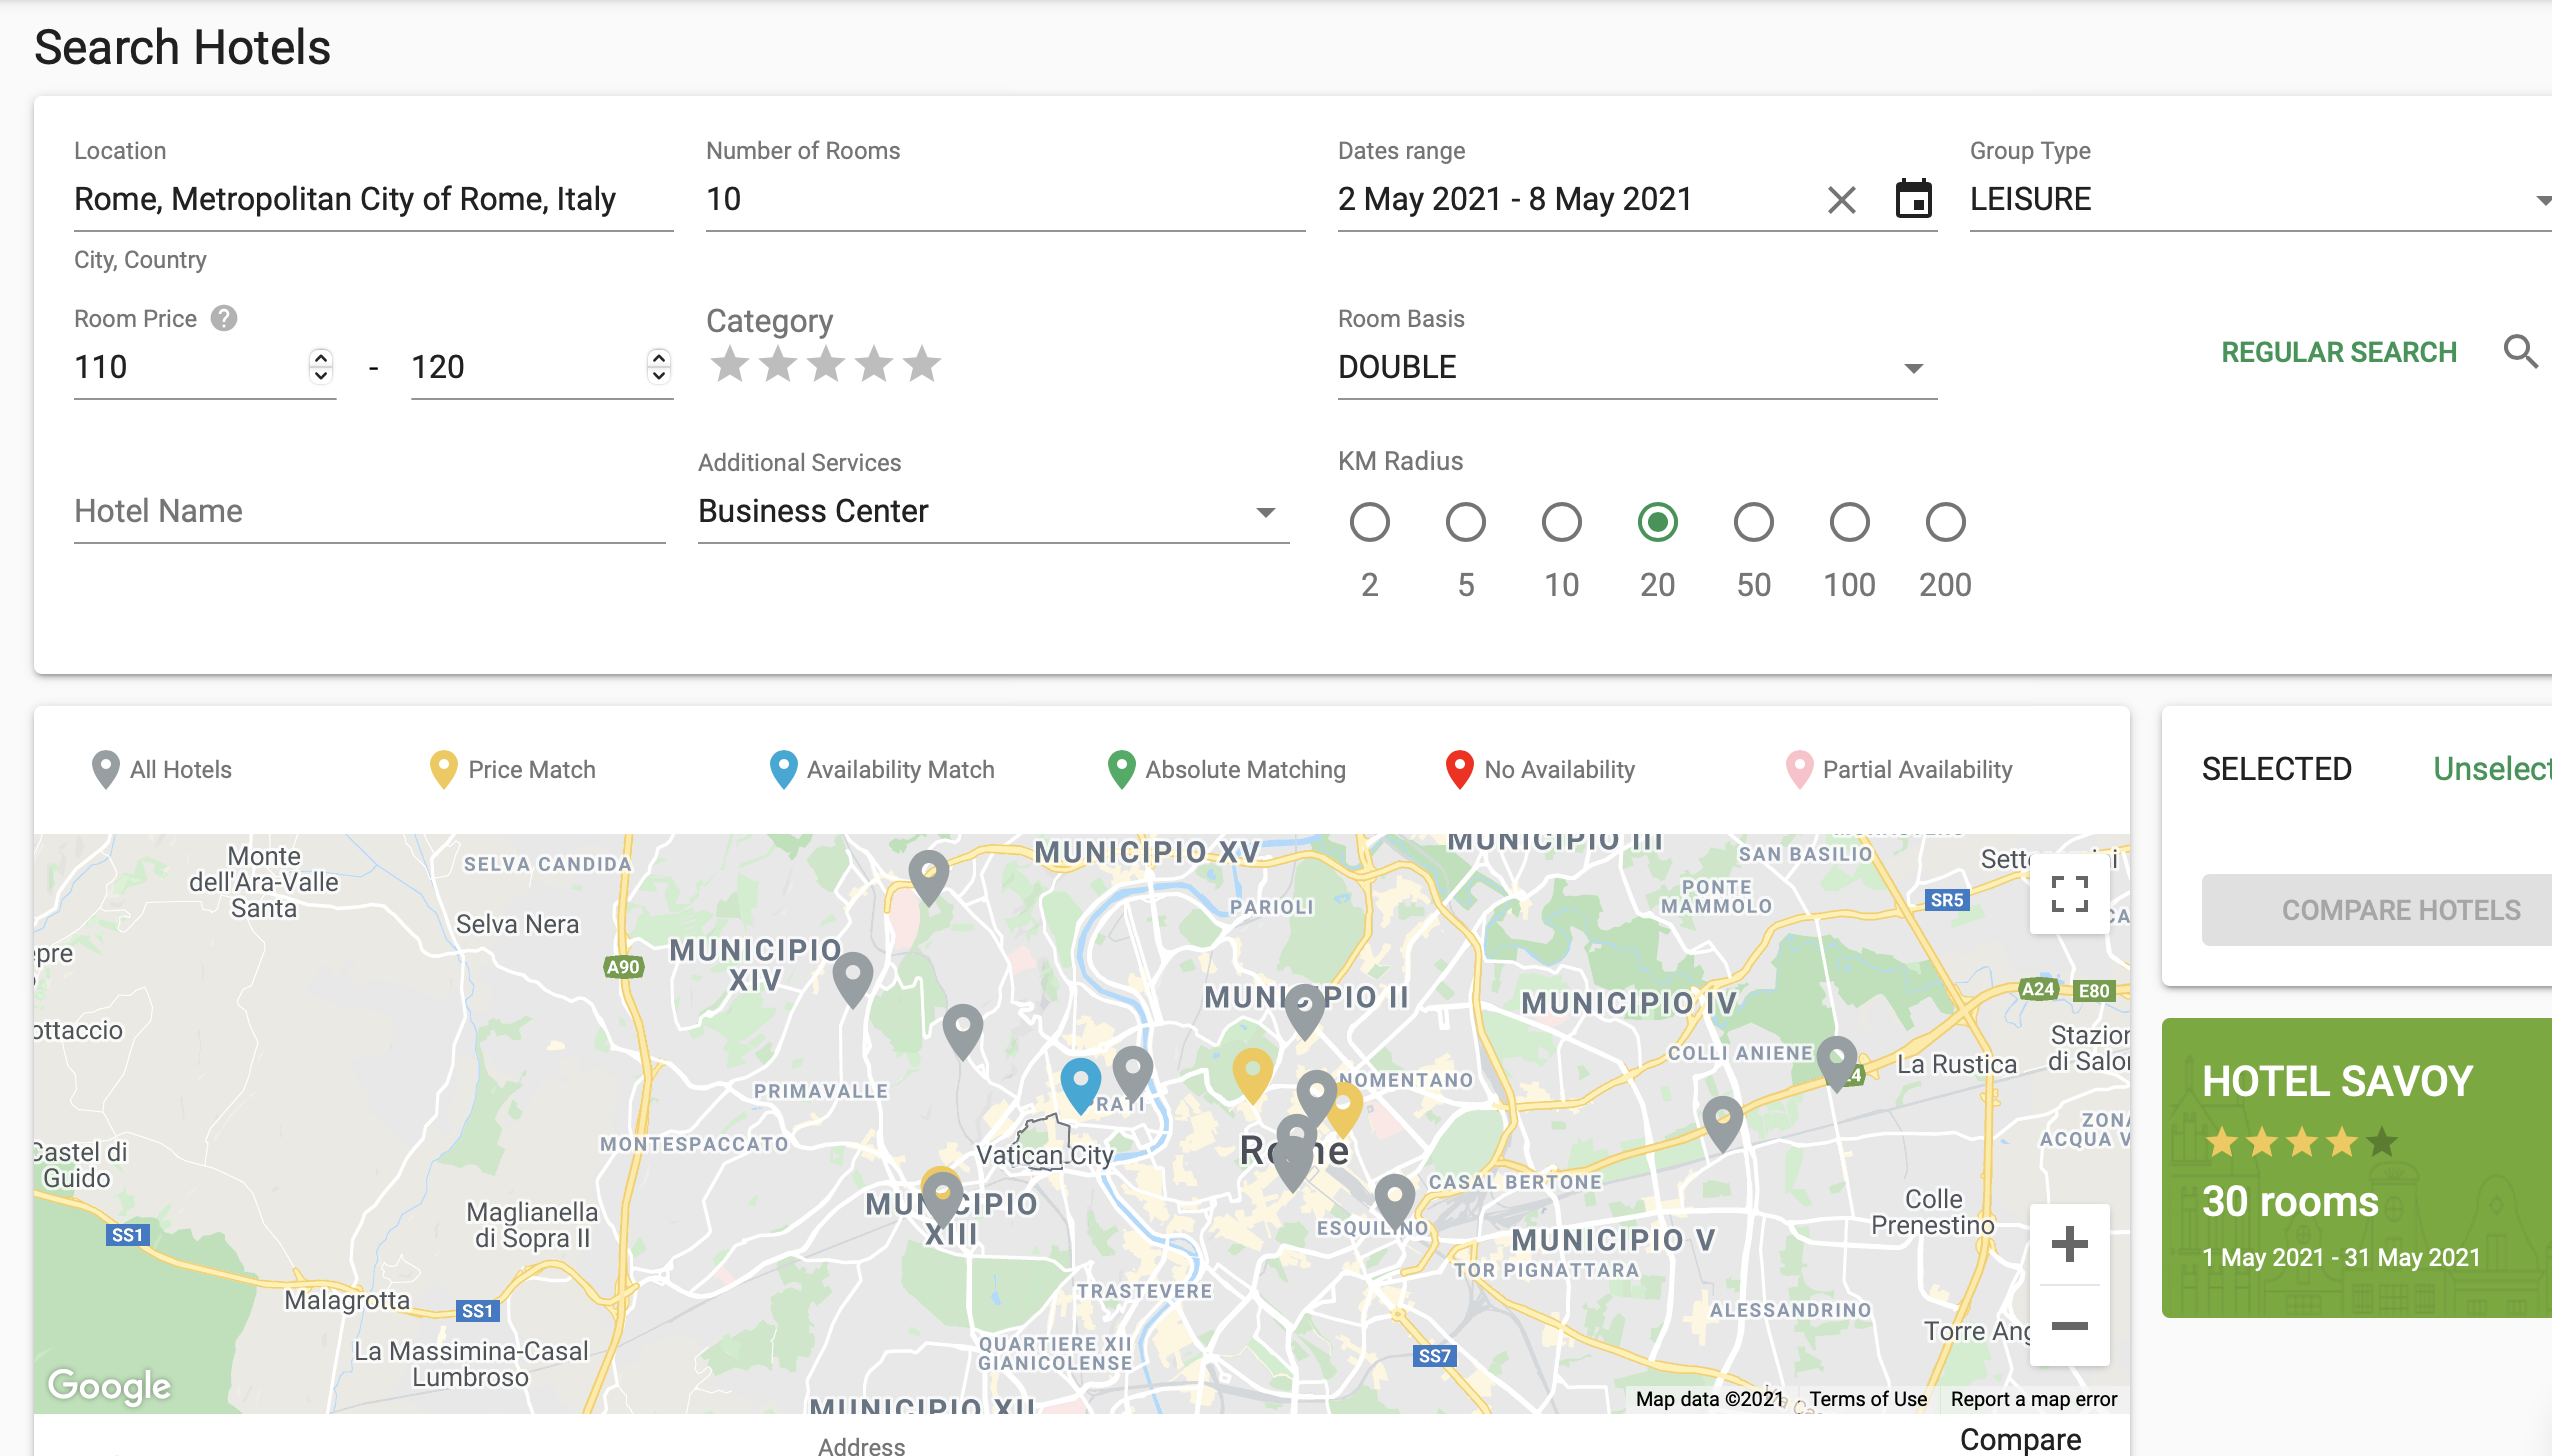Click the Hotel Name input field
The image size is (2552, 1456).
tap(369, 511)
